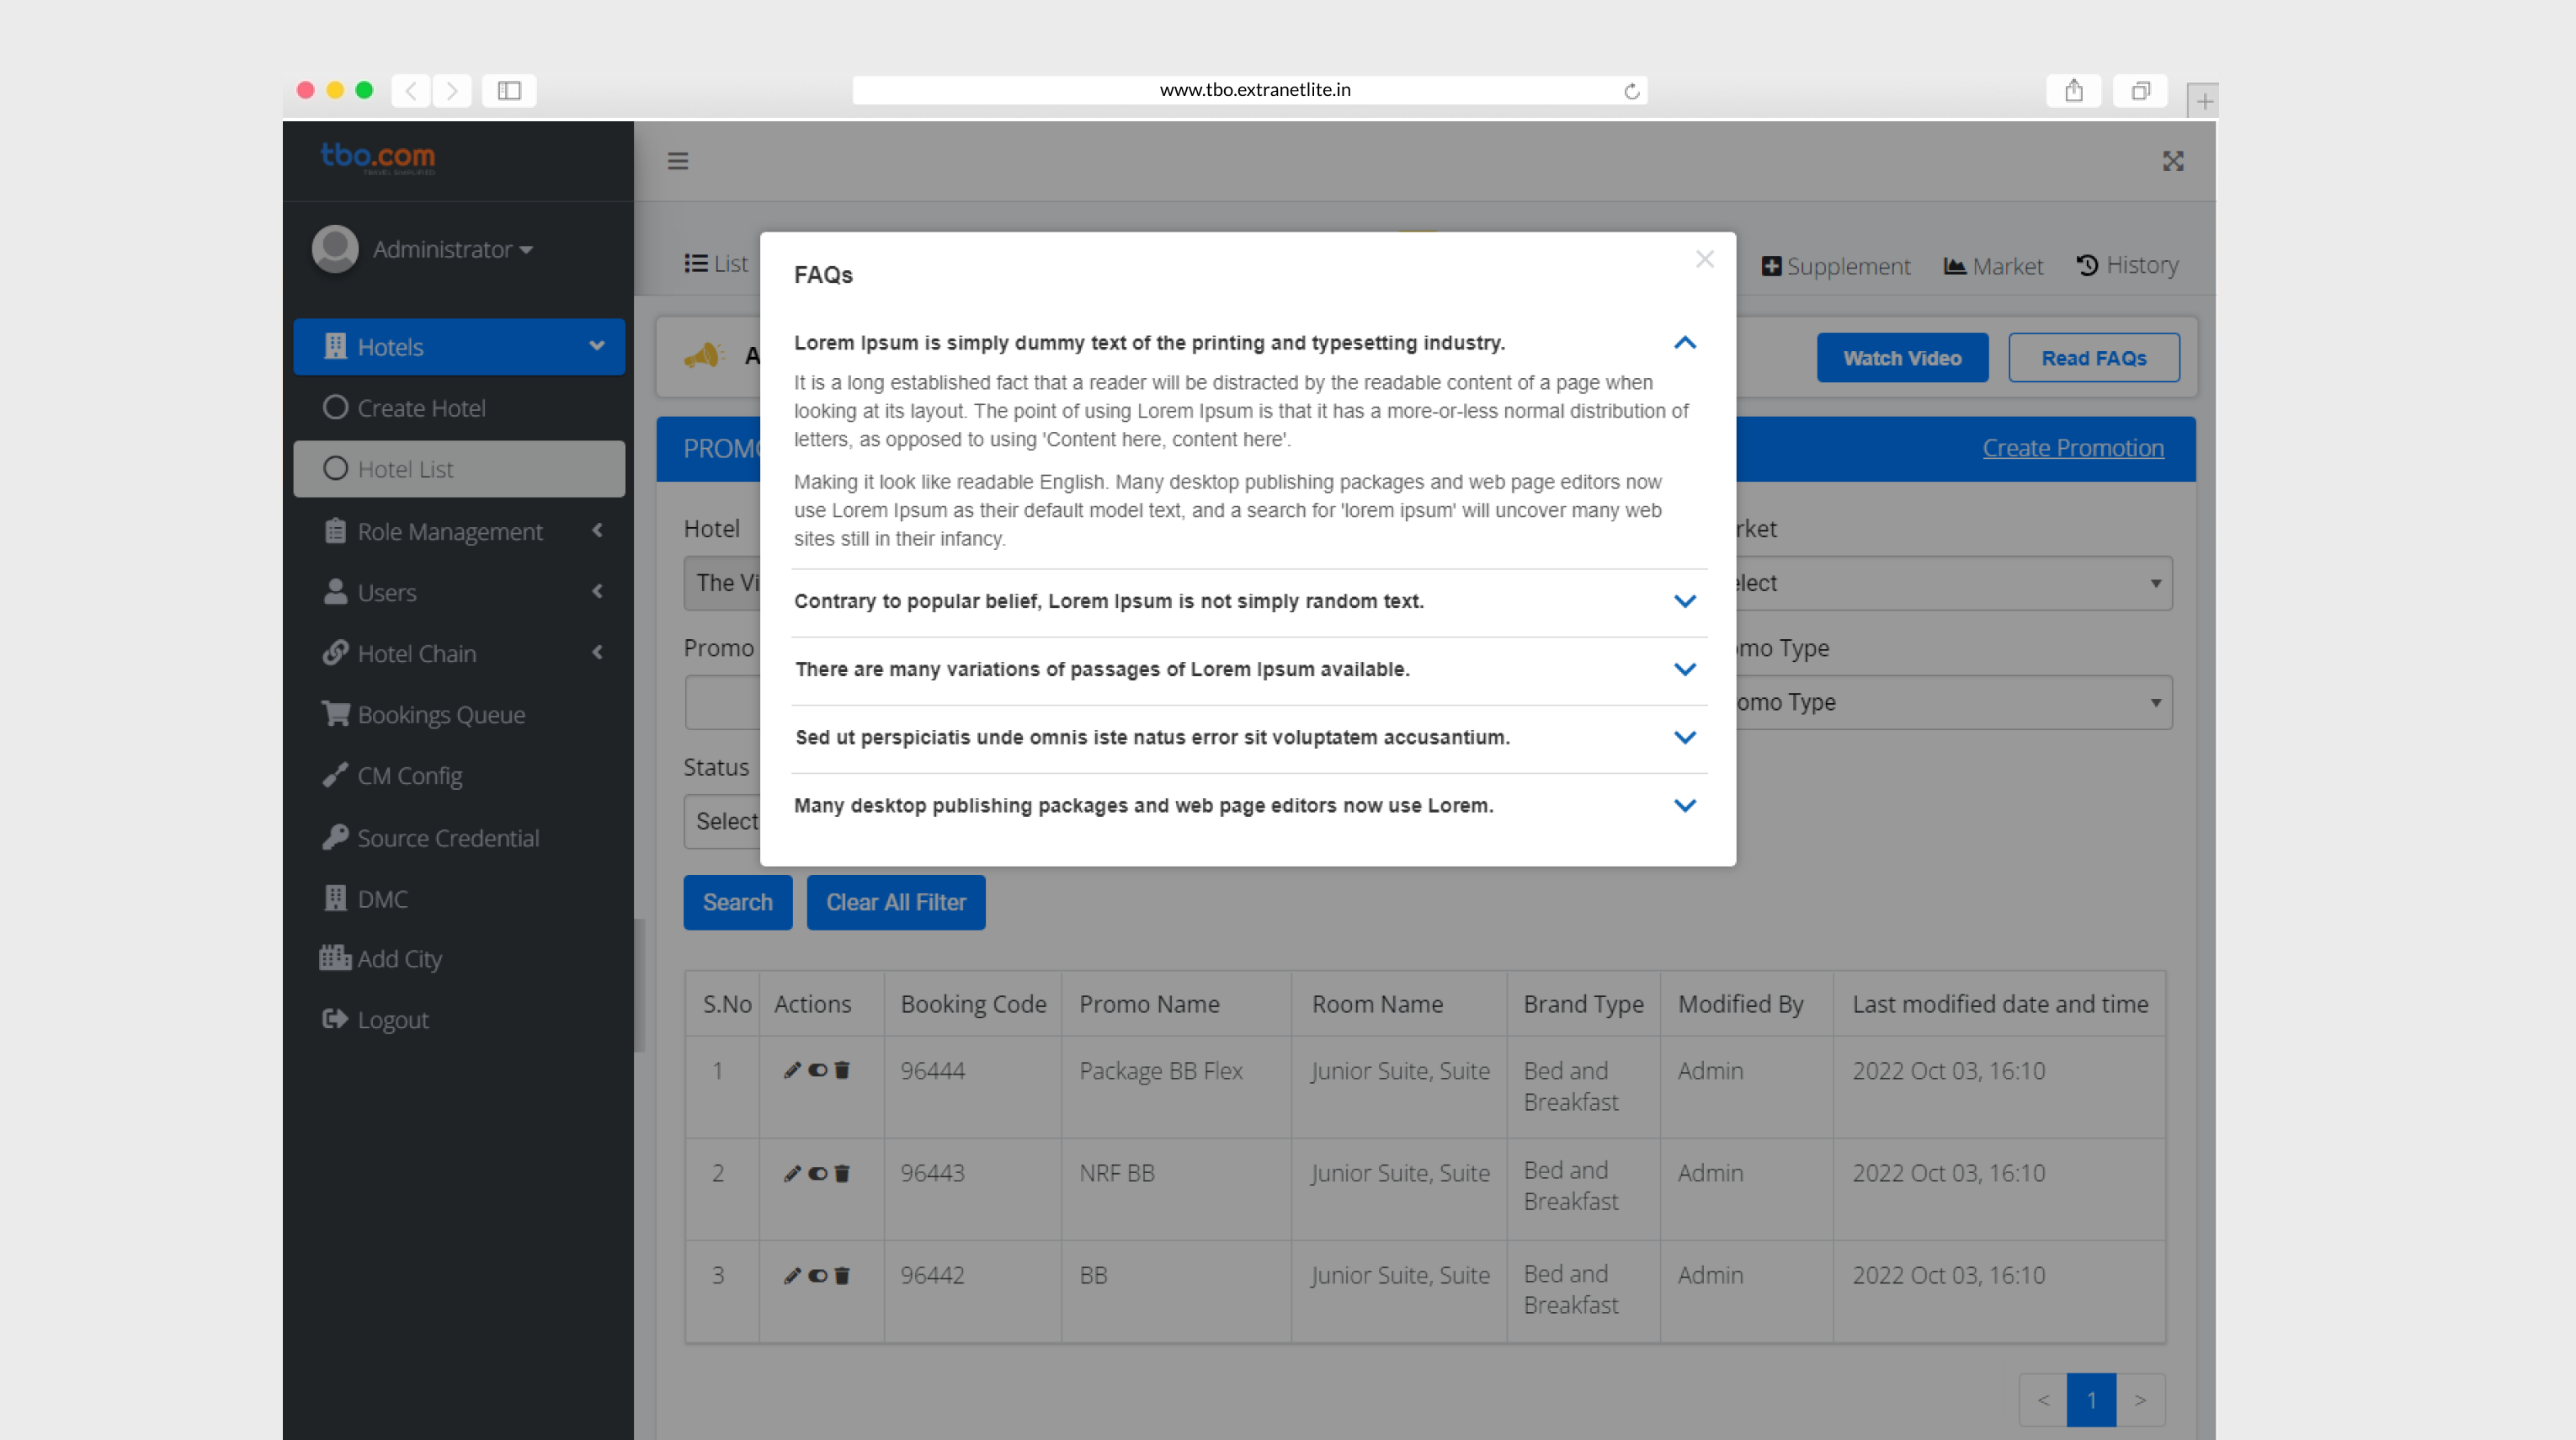Viewport: 2576px width, 1440px height.
Task: Open Hotel List in sidebar
Action: click(x=459, y=469)
